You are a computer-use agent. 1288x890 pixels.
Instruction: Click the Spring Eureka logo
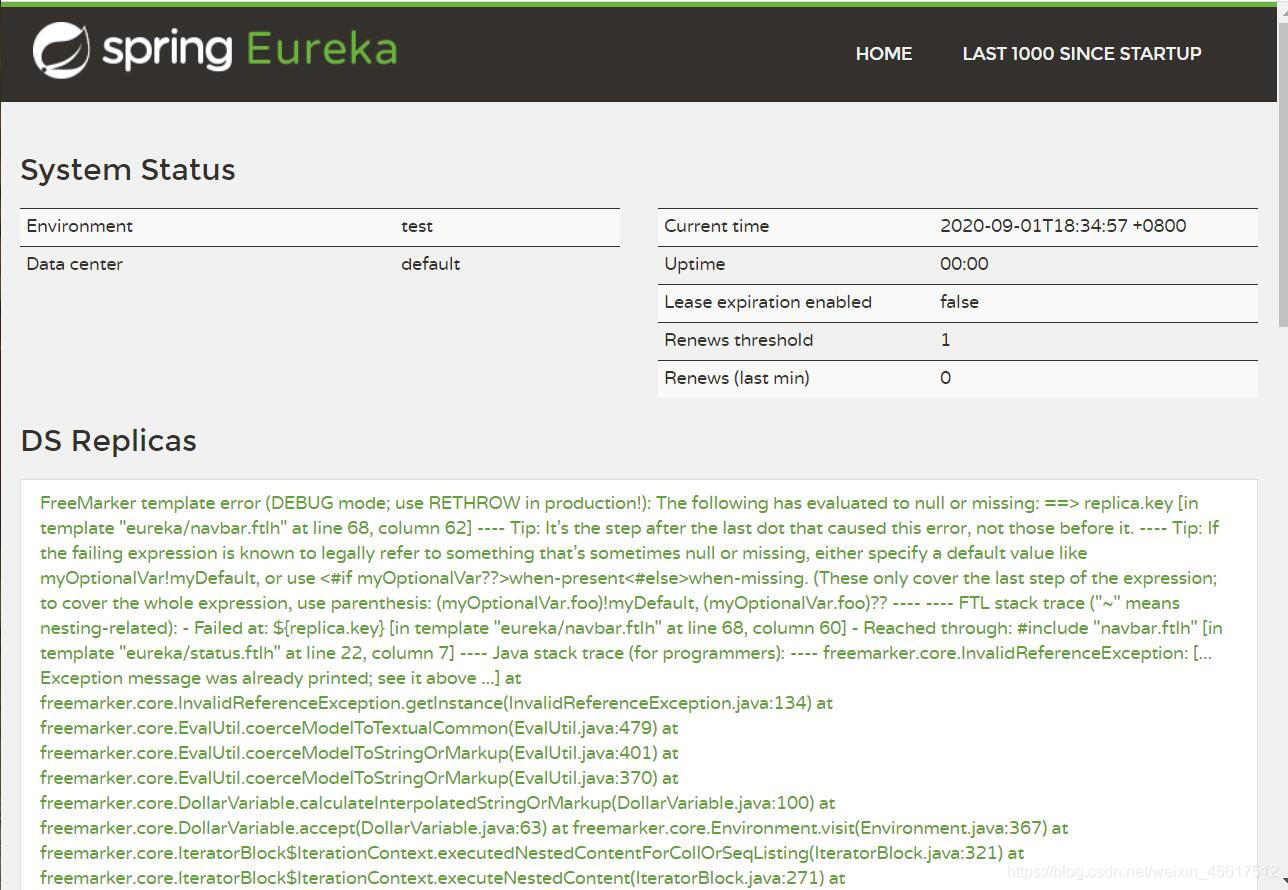tap(215, 50)
